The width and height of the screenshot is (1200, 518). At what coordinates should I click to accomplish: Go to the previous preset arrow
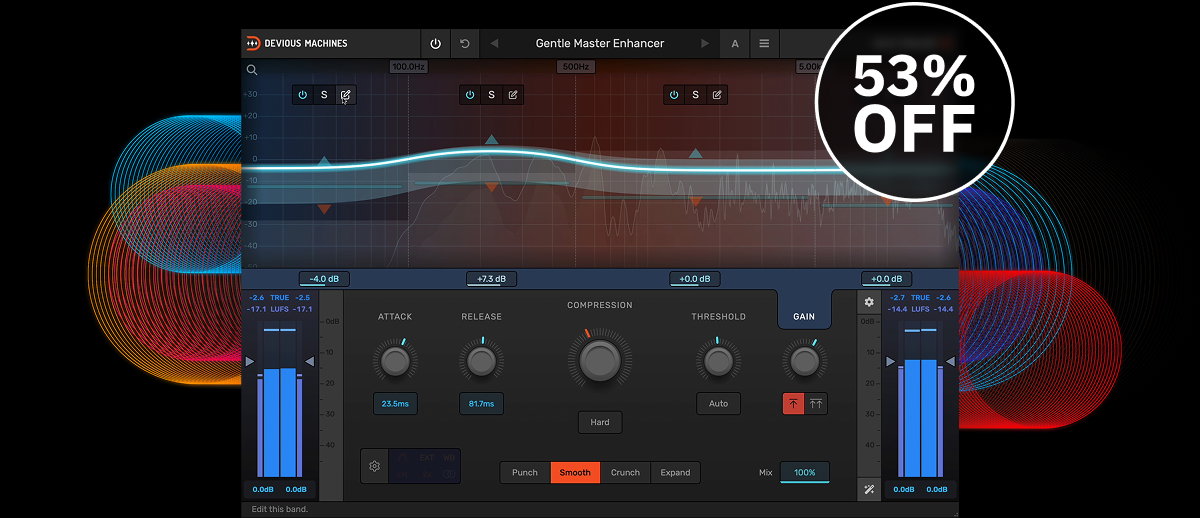pyautogui.click(x=494, y=44)
